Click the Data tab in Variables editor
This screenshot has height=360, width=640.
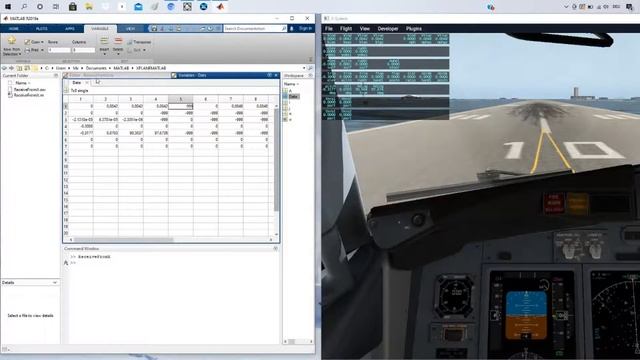point(77,83)
